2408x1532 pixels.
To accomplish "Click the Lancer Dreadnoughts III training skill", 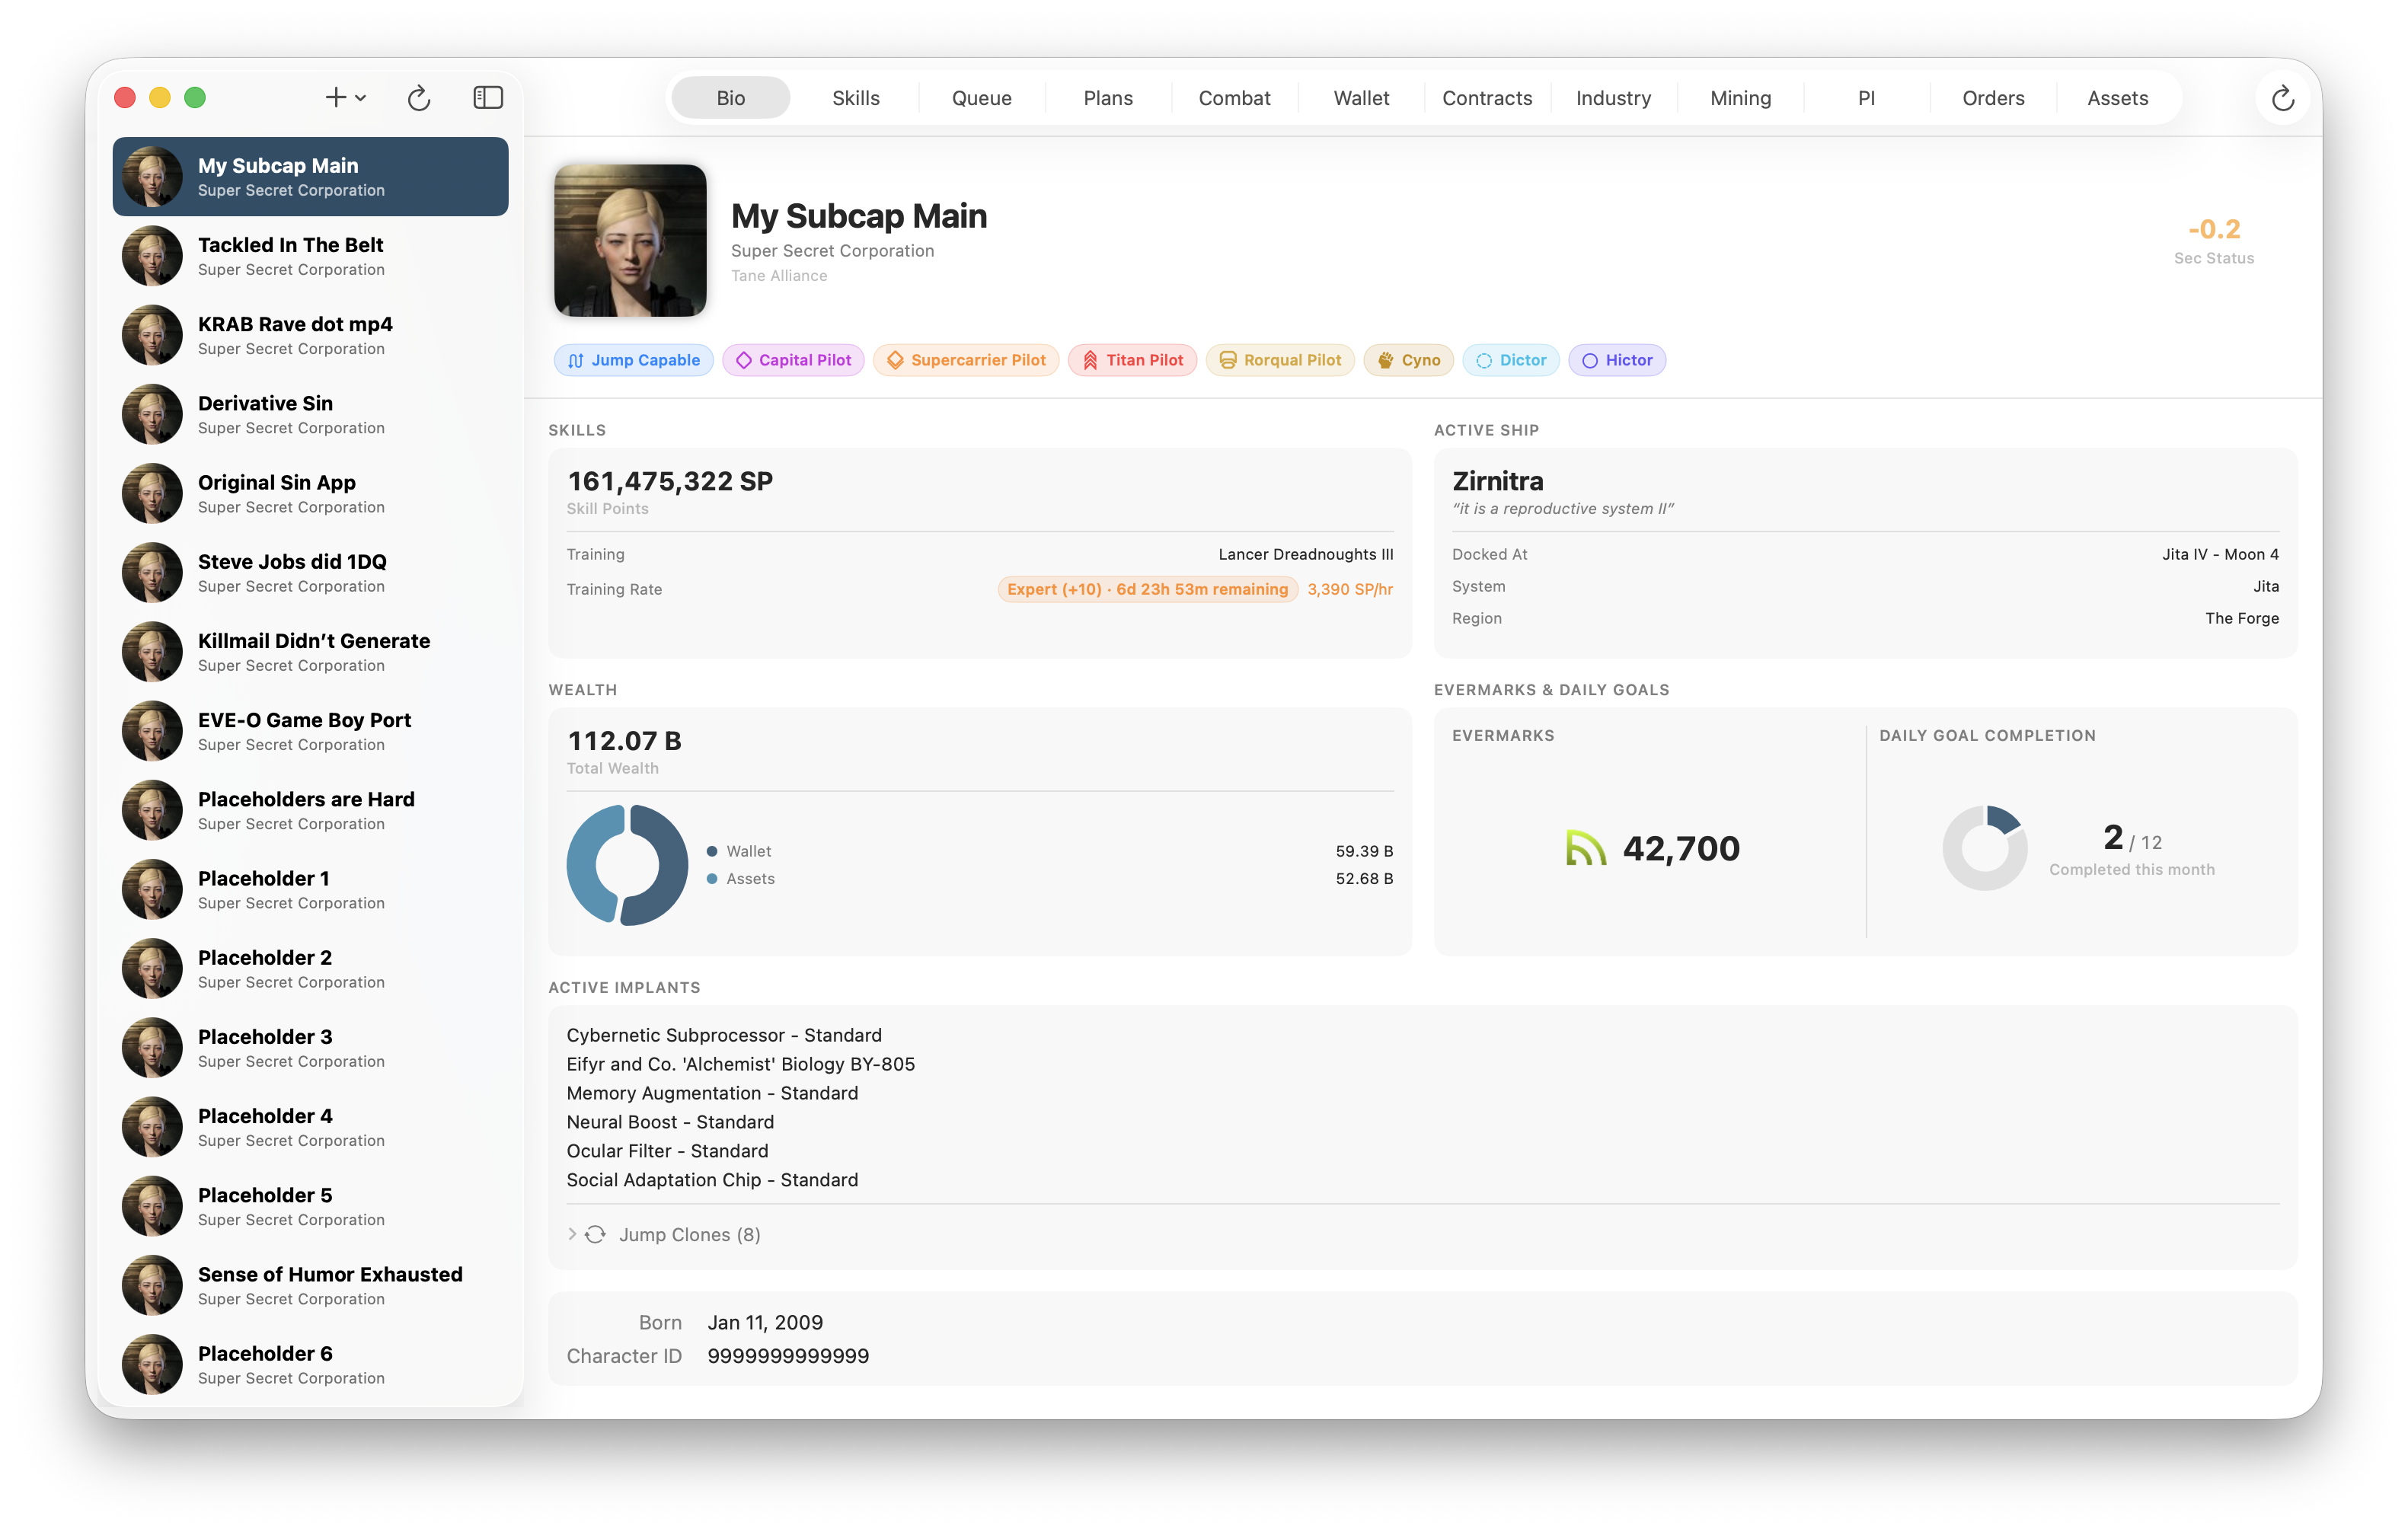I will 1305,554.
